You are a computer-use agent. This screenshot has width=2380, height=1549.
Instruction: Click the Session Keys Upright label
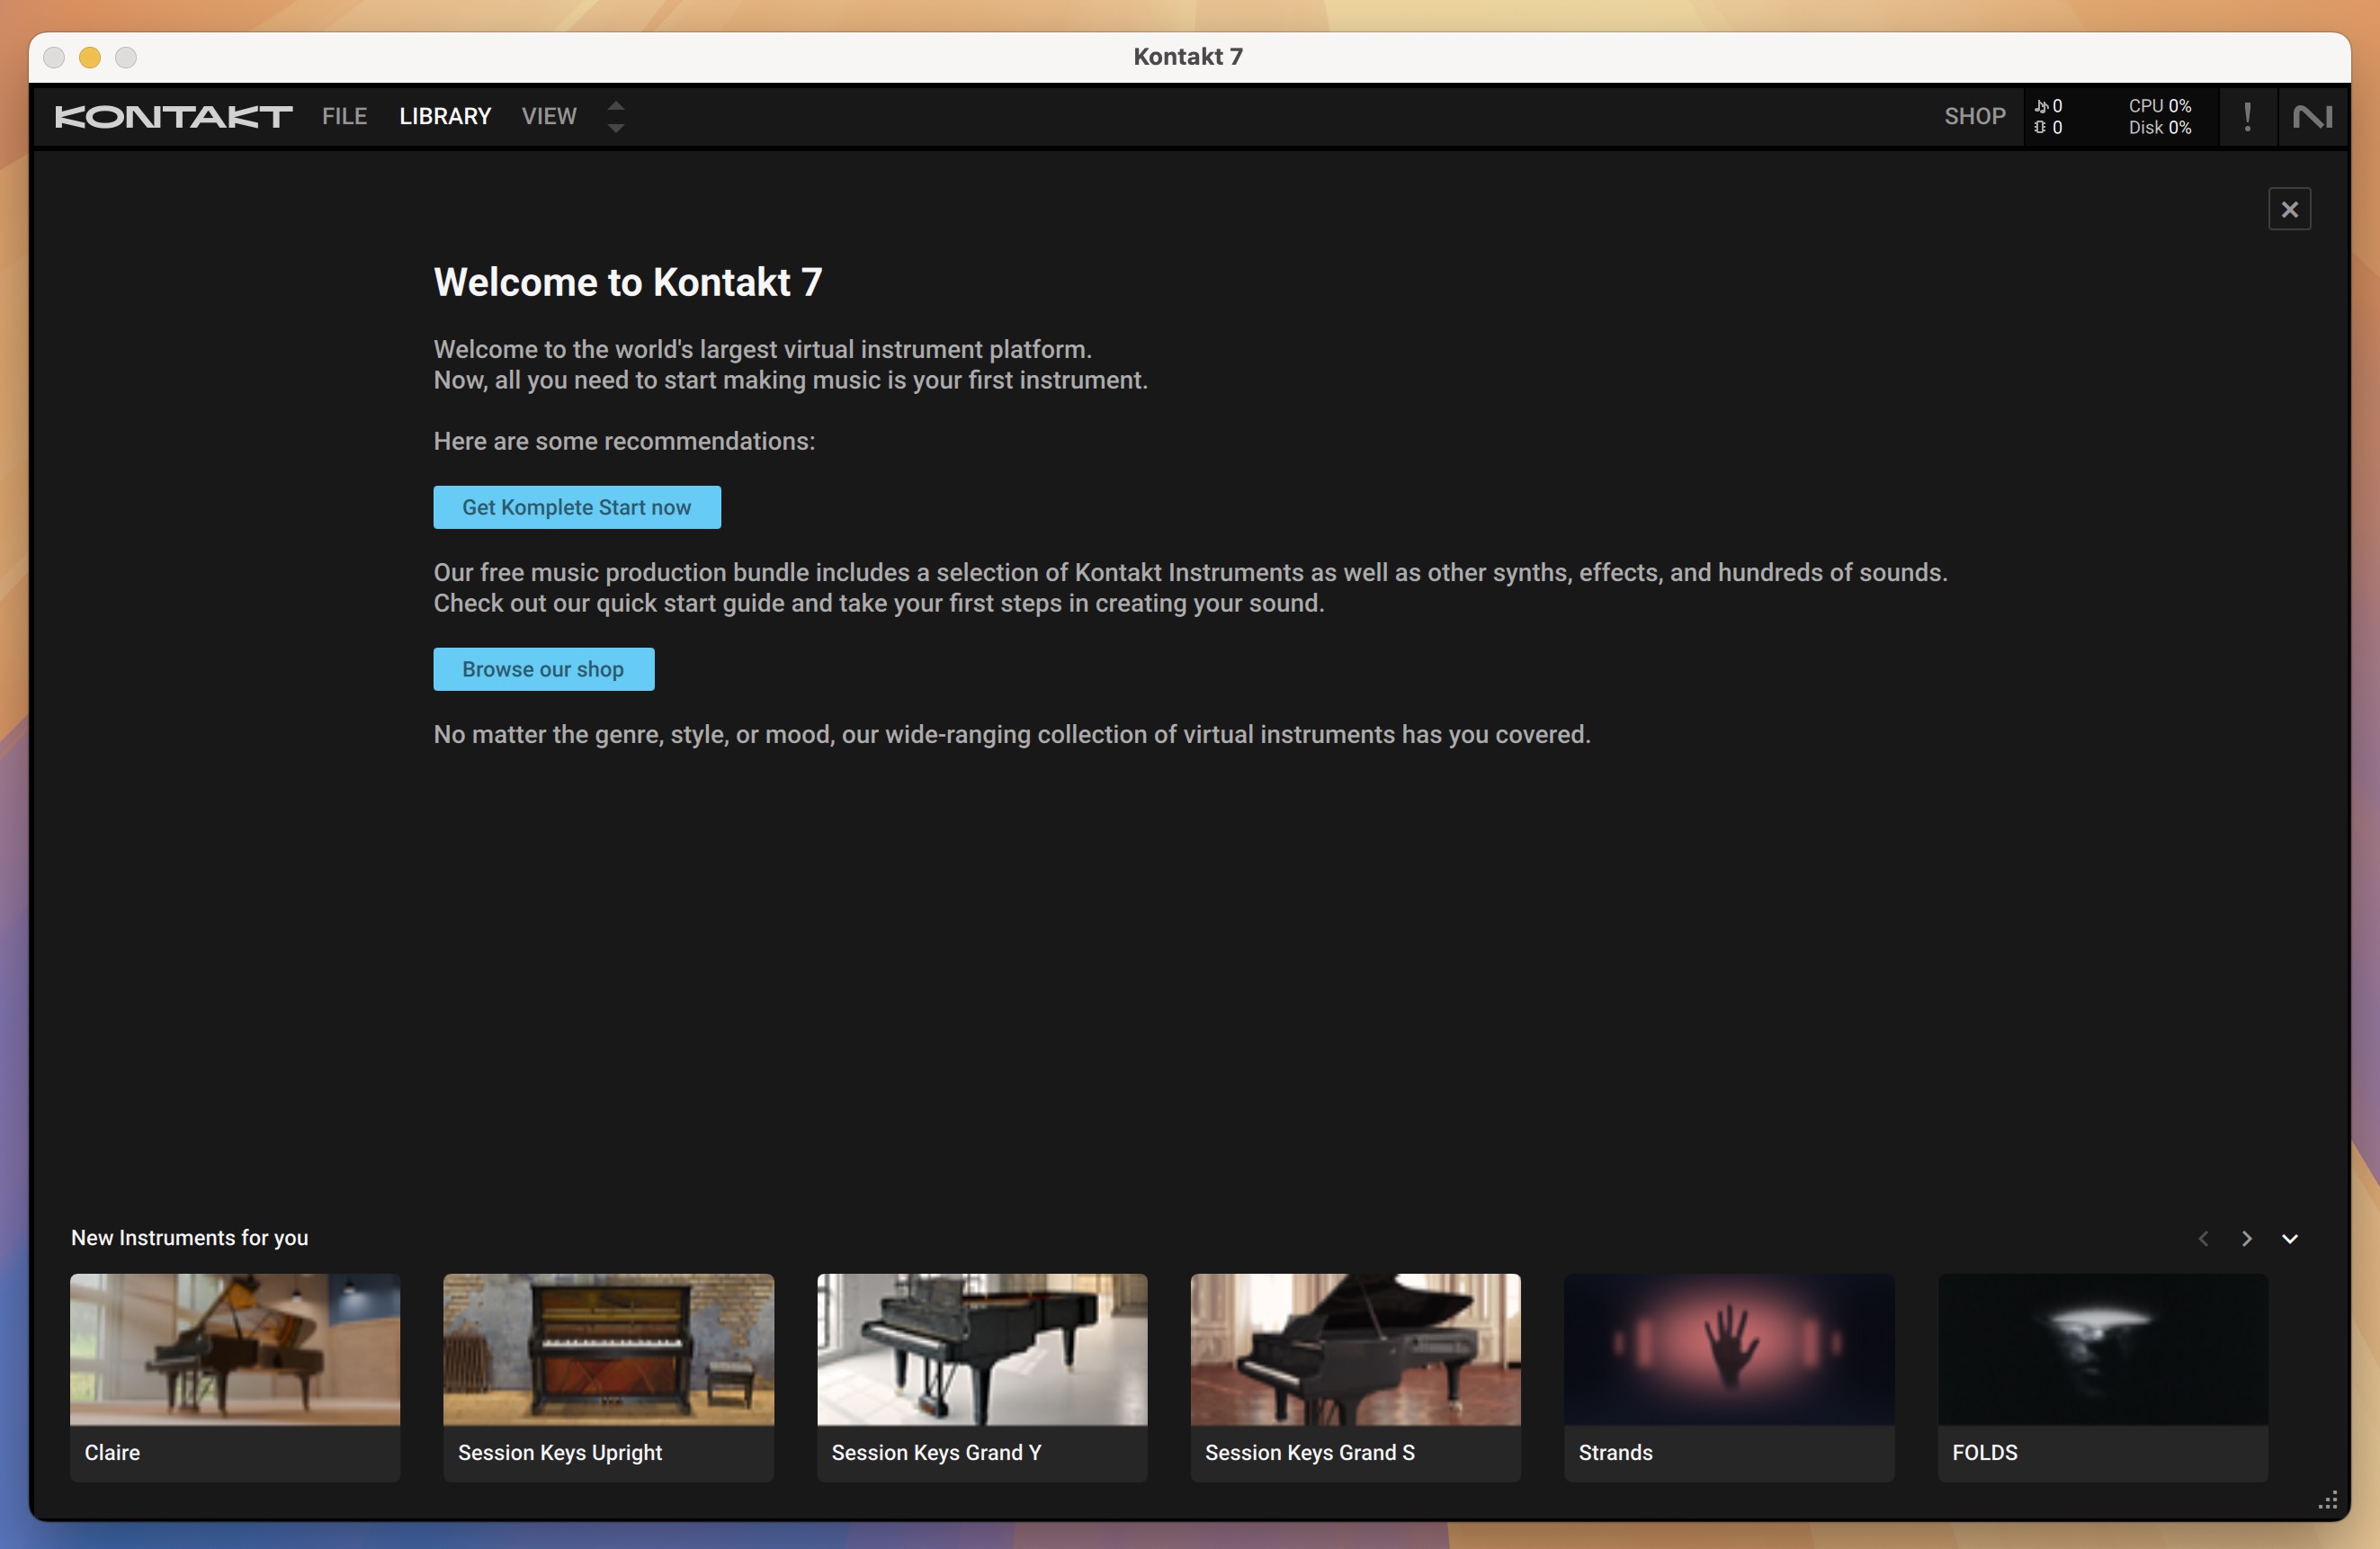[x=560, y=1452]
